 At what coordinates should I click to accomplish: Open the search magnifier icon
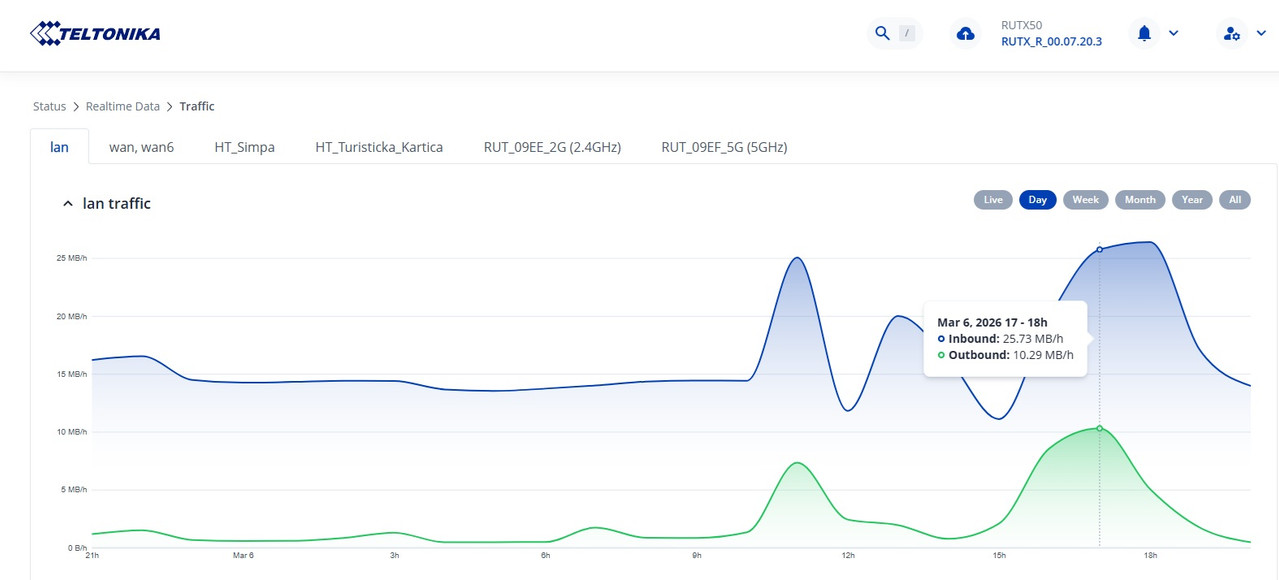tap(882, 33)
